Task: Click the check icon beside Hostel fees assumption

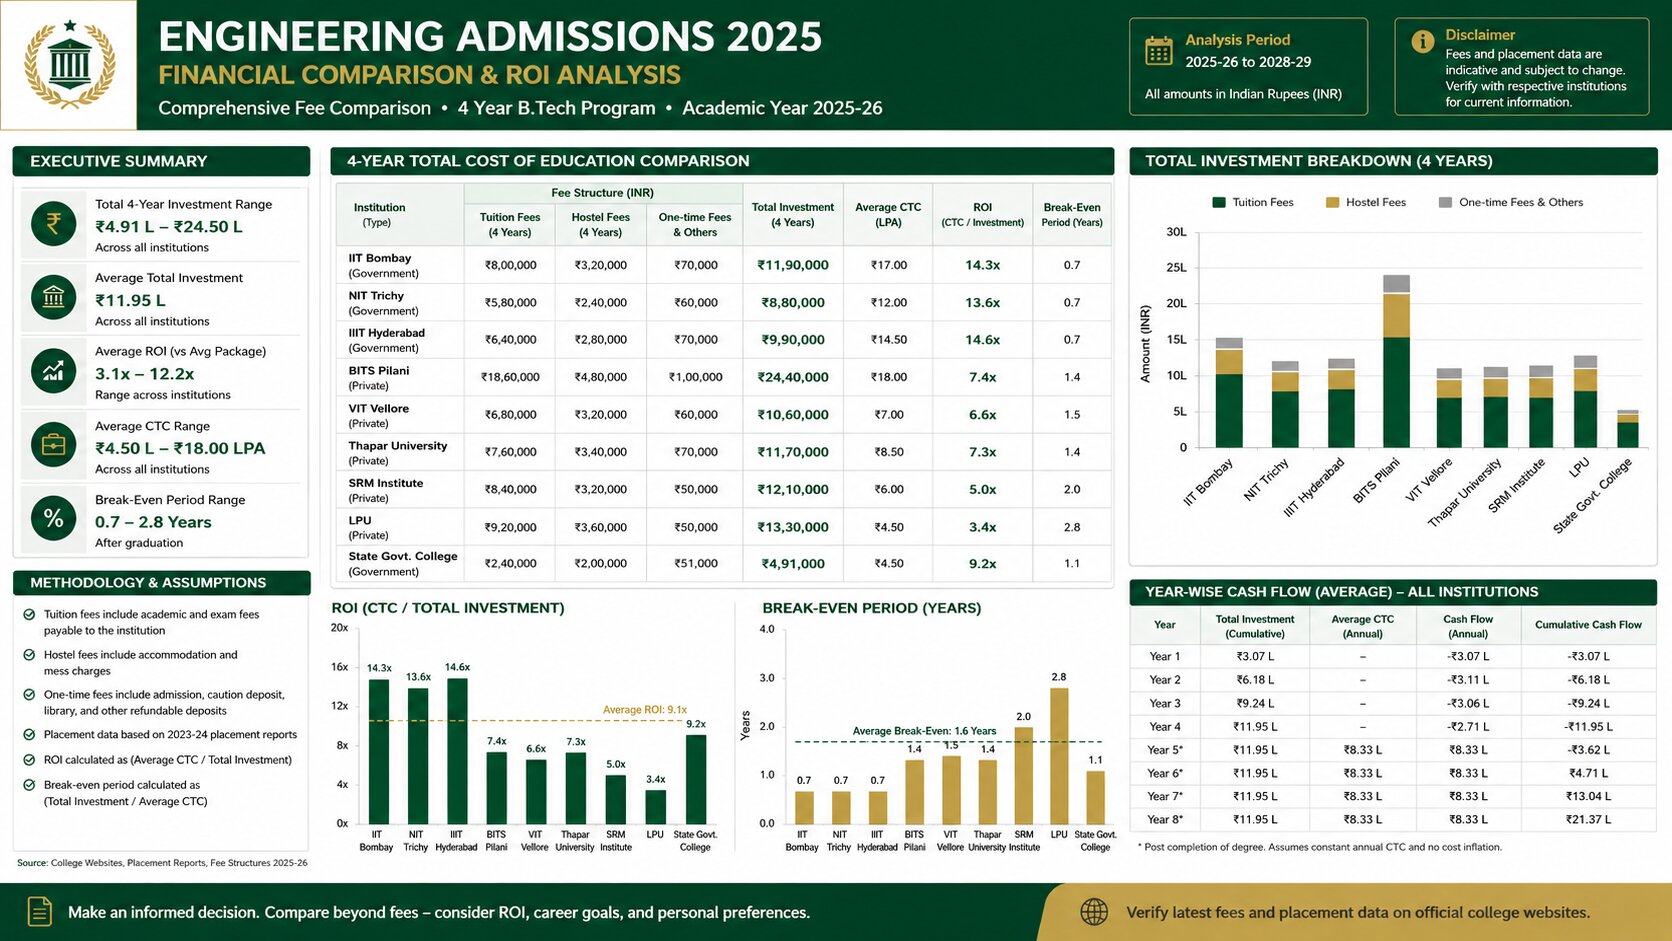Action: click(x=29, y=655)
